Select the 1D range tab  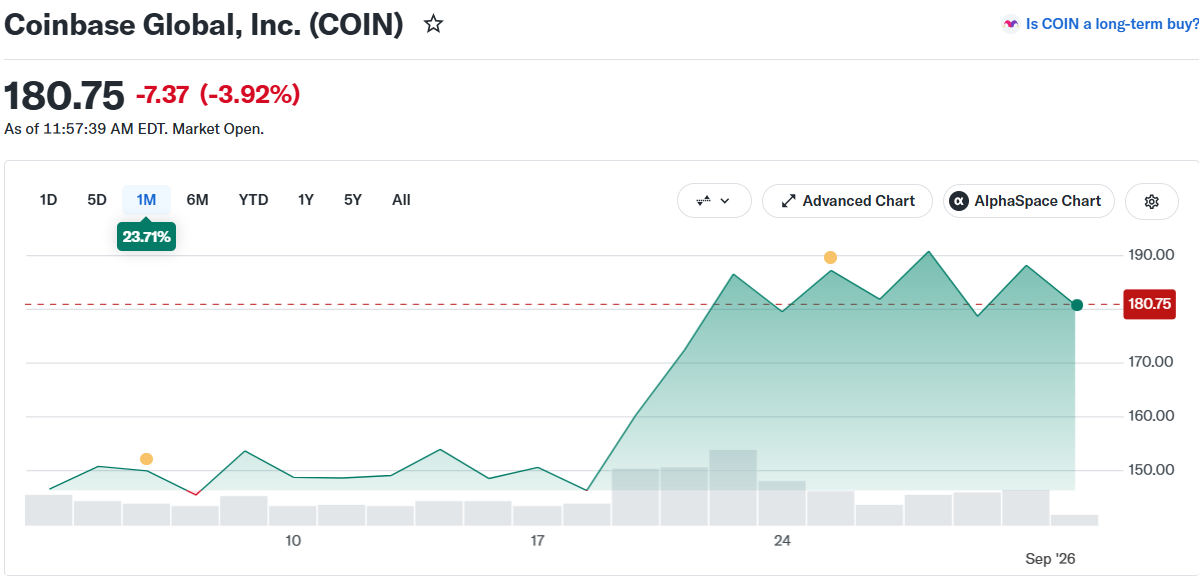pos(48,200)
